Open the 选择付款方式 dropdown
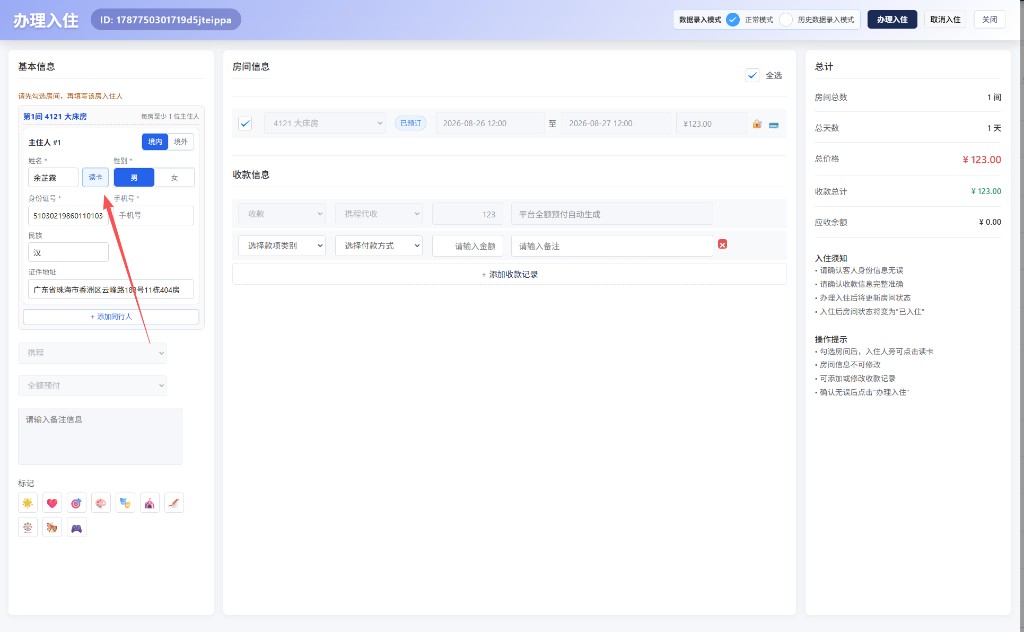 (x=379, y=245)
